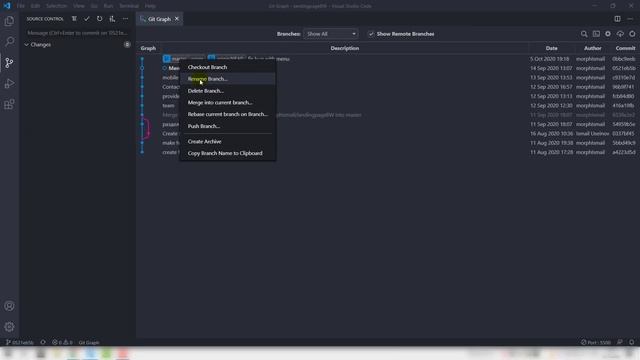Click the notifications bell in status bar
Viewport: 640px width, 360px height.
tap(631, 342)
